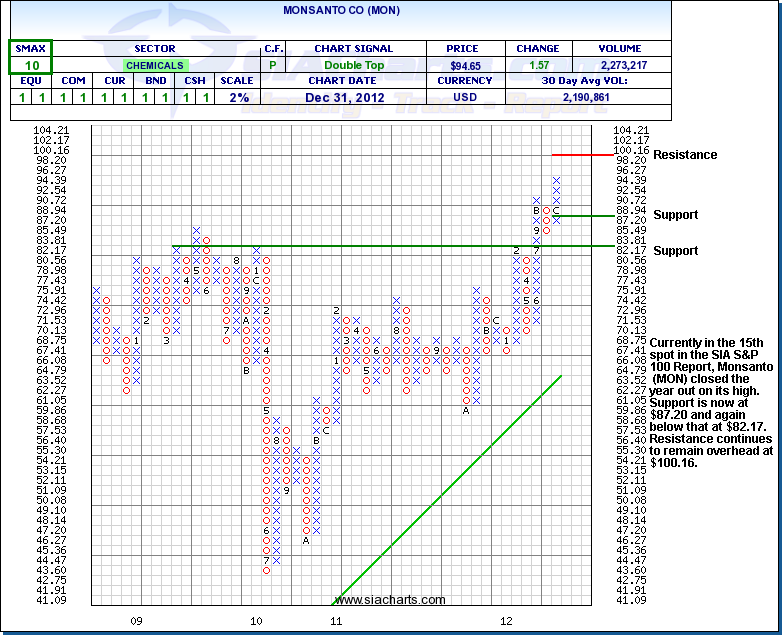Click the $94.65 price value
Screen dimensions: 782x635
[466, 65]
